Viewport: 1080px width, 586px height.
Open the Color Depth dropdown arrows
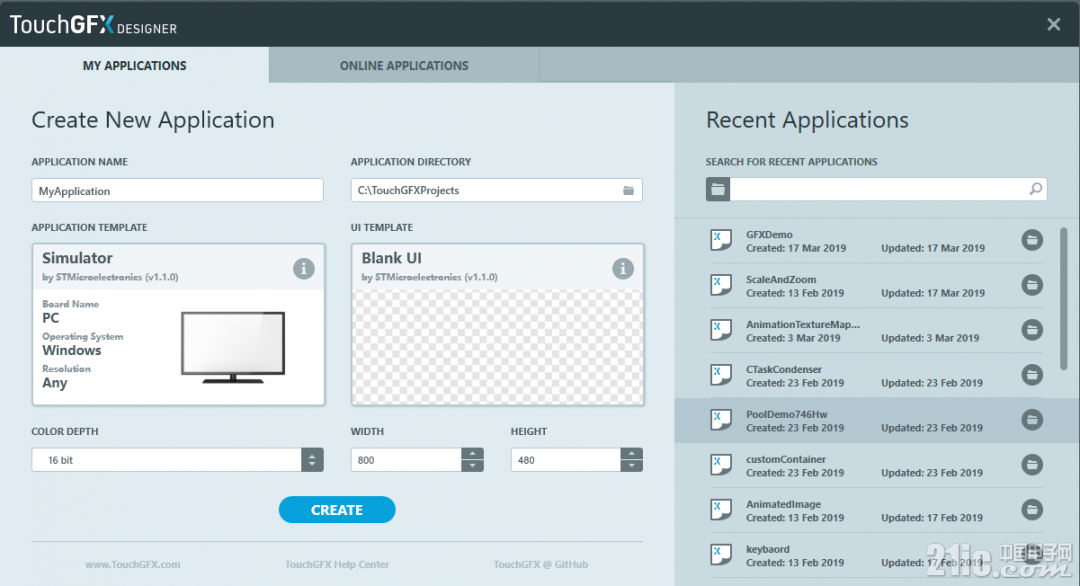point(312,460)
